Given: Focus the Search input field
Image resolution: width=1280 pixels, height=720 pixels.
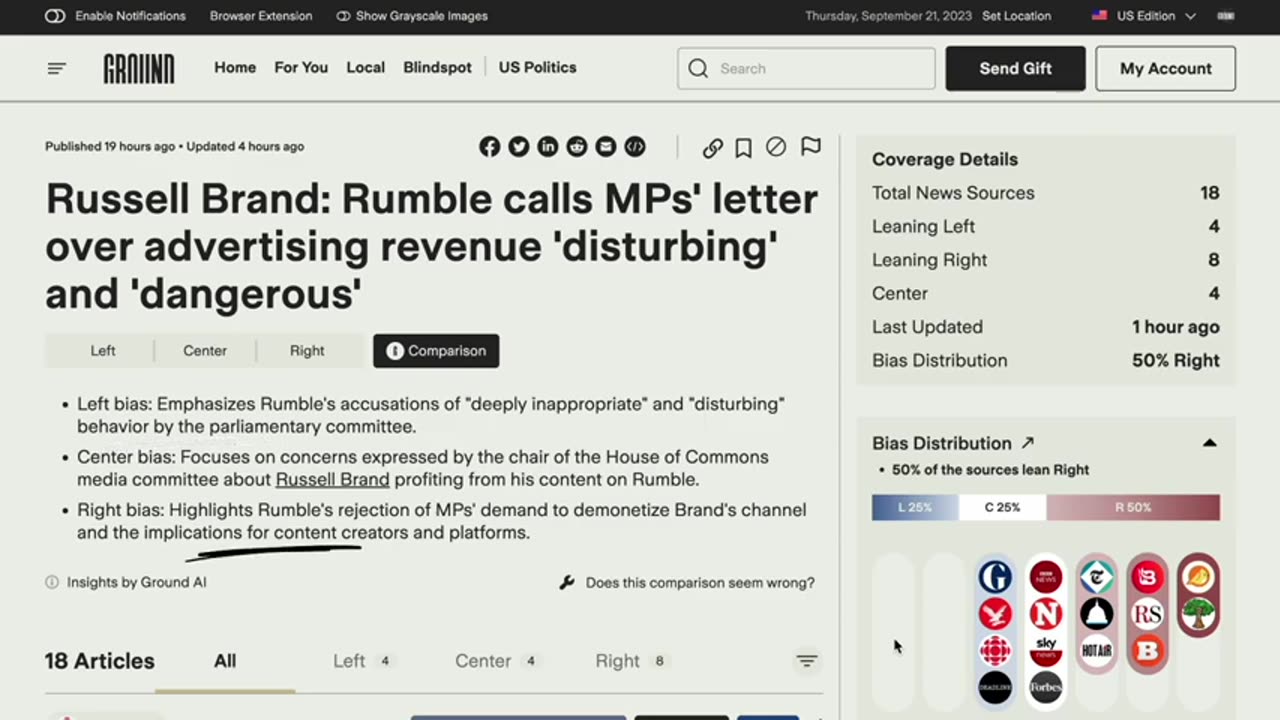Looking at the screenshot, I should point(806,68).
